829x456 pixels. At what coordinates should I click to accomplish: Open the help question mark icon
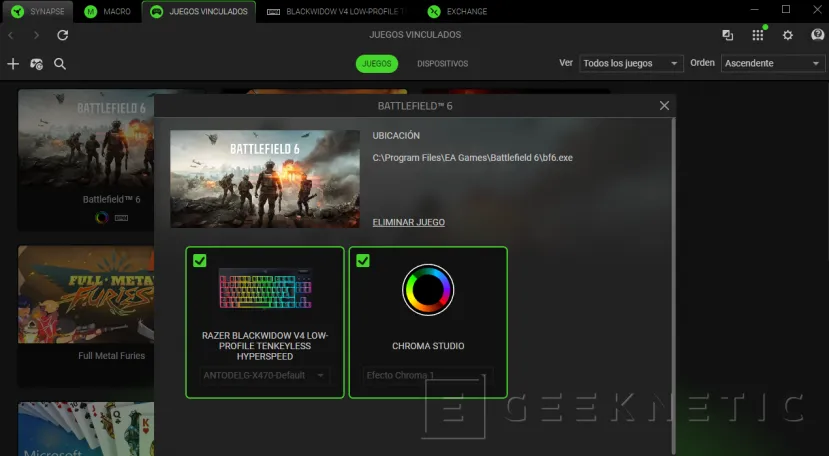tap(817, 35)
